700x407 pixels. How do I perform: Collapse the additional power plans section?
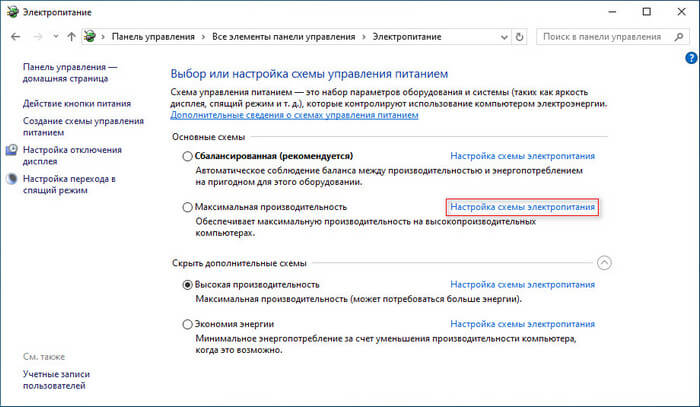tap(603, 262)
